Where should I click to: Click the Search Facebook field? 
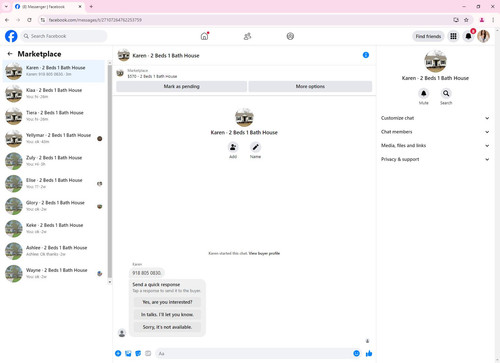click(x=64, y=36)
